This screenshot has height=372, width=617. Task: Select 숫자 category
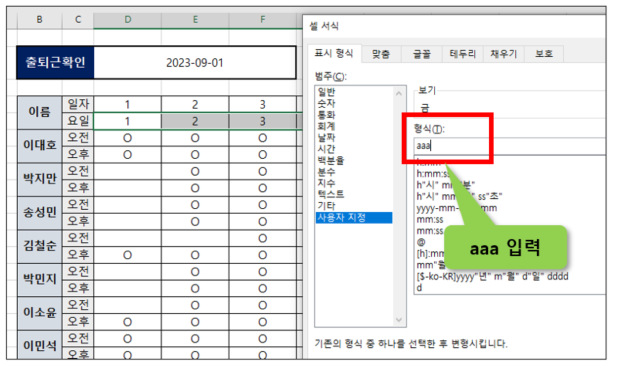[x=326, y=103]
